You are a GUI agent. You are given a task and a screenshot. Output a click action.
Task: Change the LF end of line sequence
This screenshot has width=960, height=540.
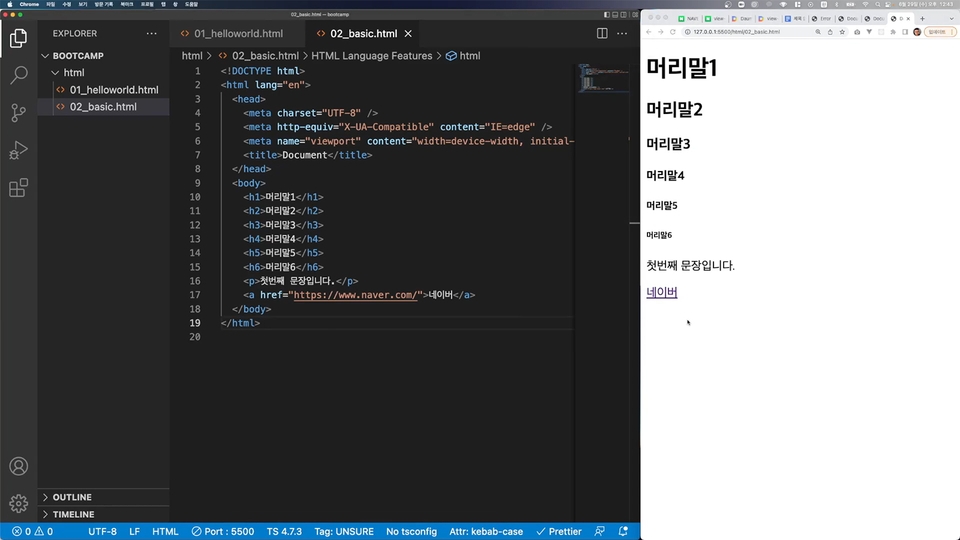click(x=134, y=531)
